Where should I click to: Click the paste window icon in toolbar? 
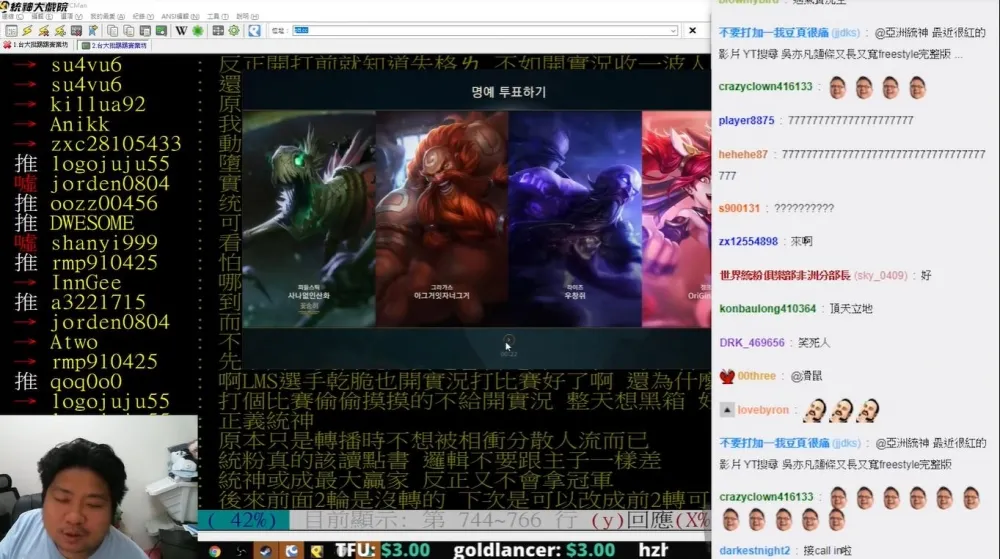click(x=145, y=31)
